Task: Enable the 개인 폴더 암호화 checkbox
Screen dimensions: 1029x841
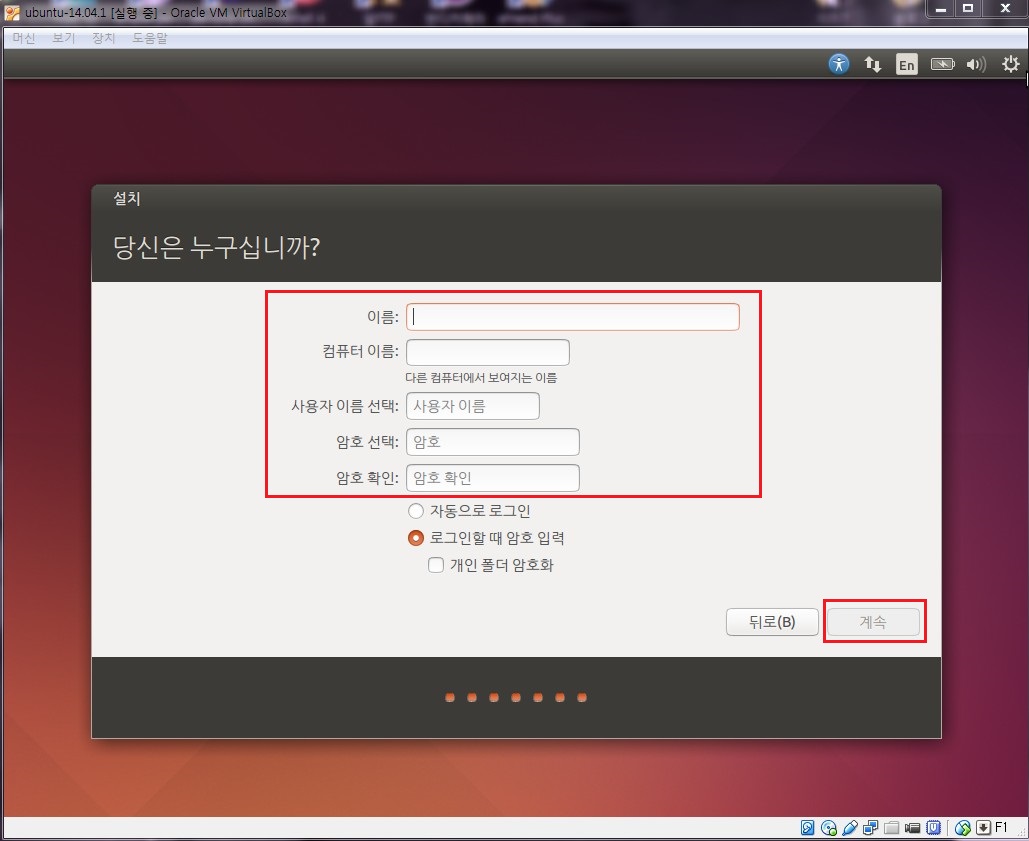Action: pyautogui.click(x=435, y=564)
